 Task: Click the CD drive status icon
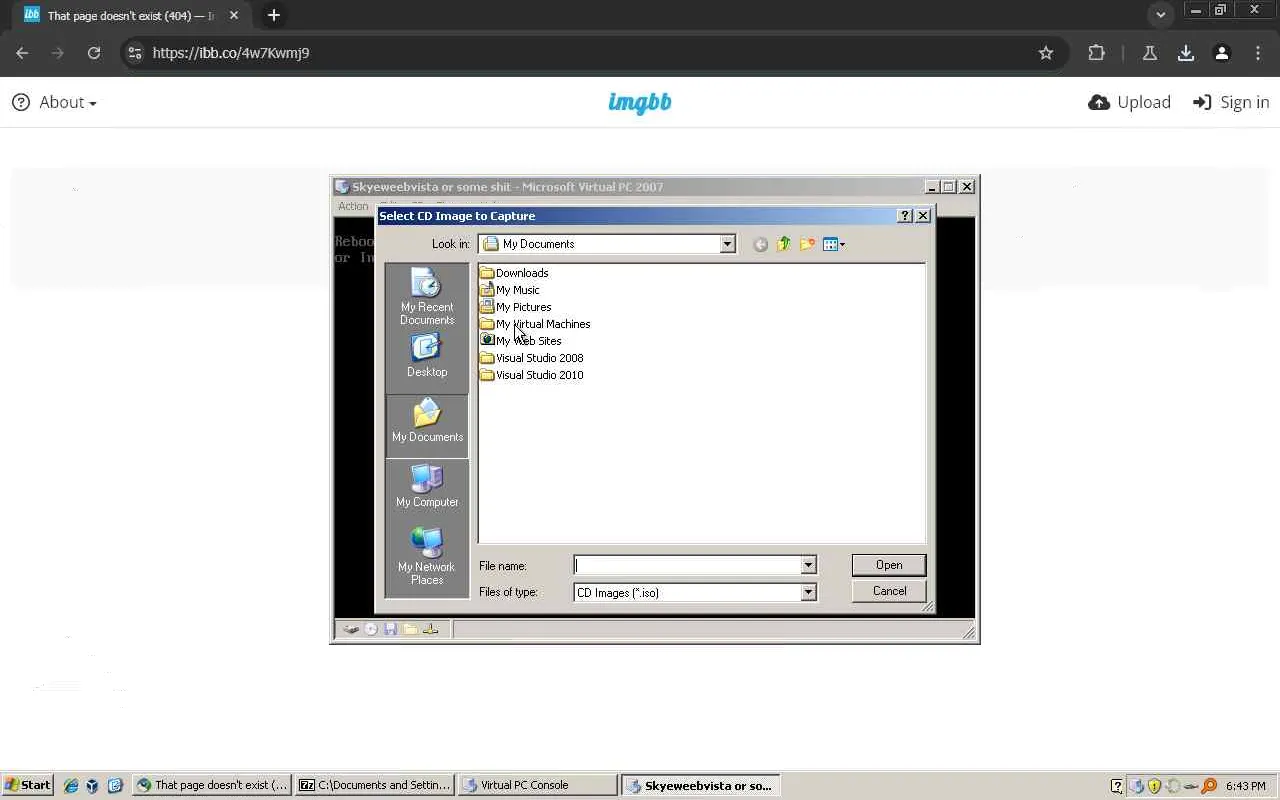371,629
